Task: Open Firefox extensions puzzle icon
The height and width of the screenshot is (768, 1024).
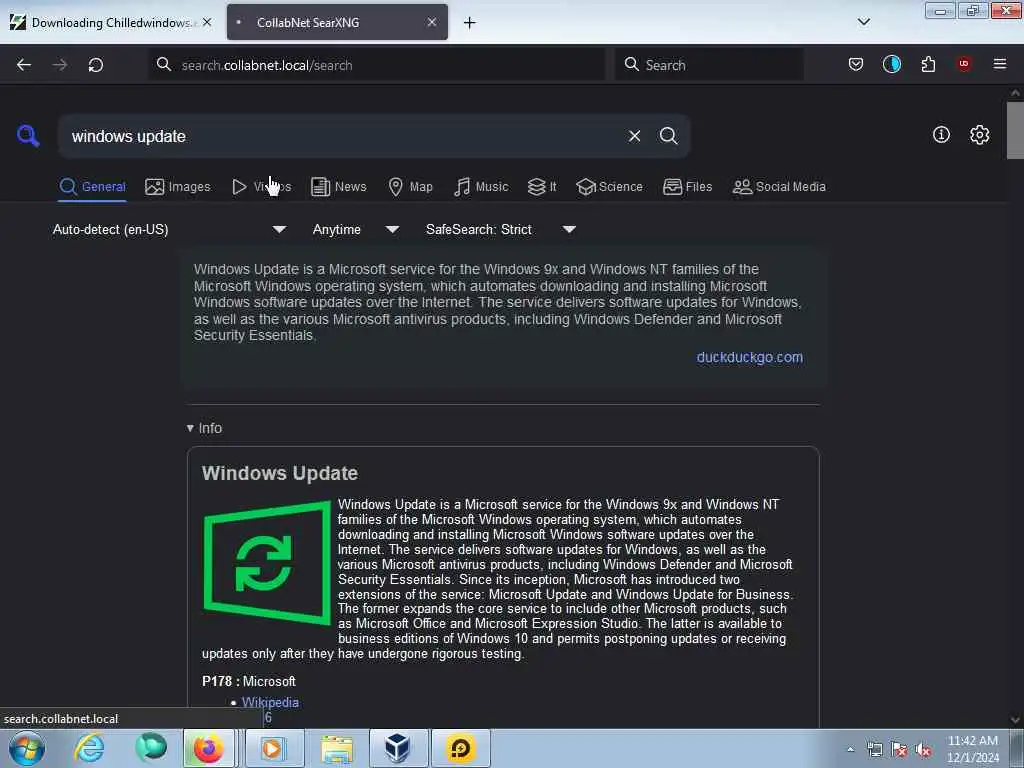Action: tap(928, 64)
